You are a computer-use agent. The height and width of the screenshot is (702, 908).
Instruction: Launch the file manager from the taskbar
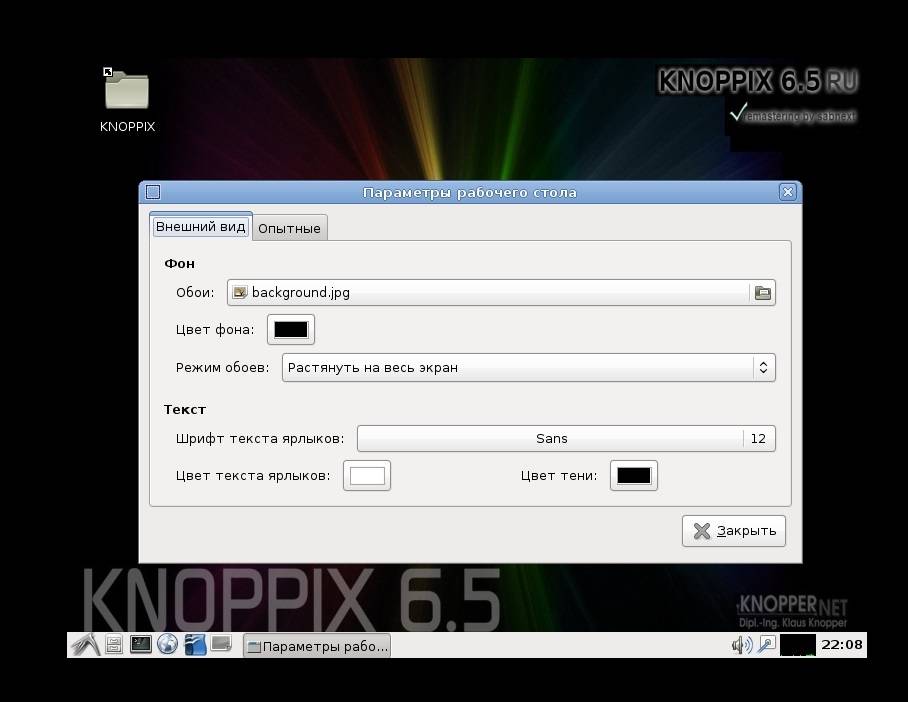tap(114, 645)
